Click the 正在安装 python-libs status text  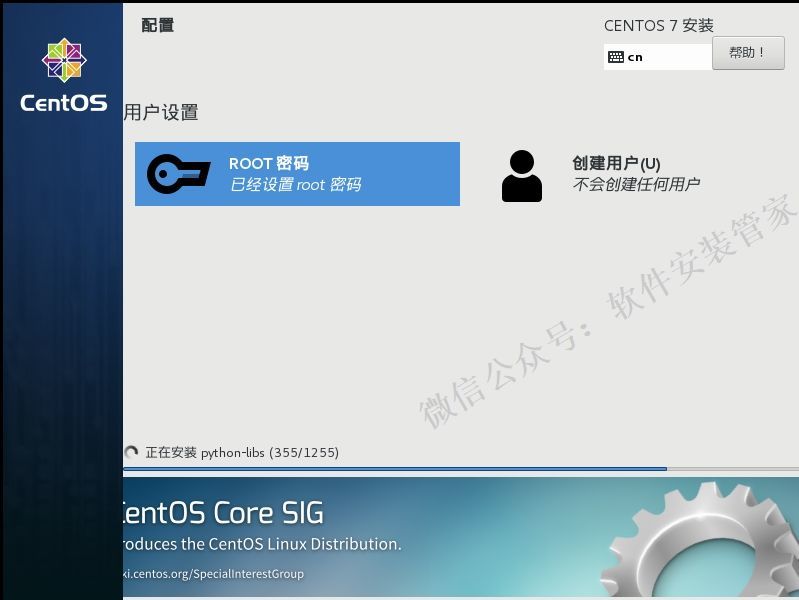pyautogui.click(x=242, y=452)
